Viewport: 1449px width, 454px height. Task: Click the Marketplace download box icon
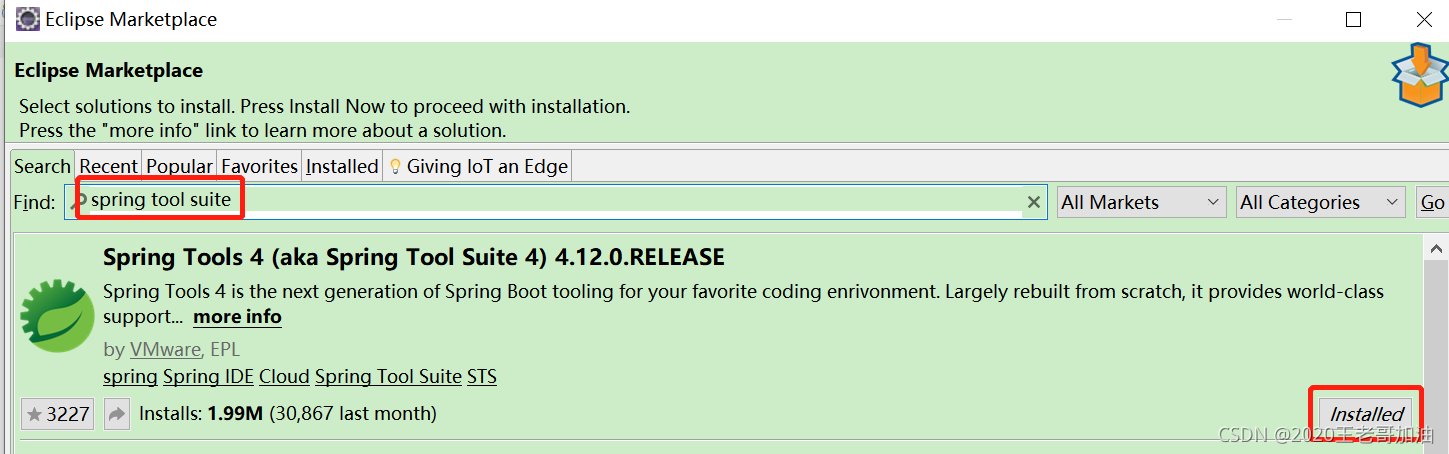[x=1420, y=75]
